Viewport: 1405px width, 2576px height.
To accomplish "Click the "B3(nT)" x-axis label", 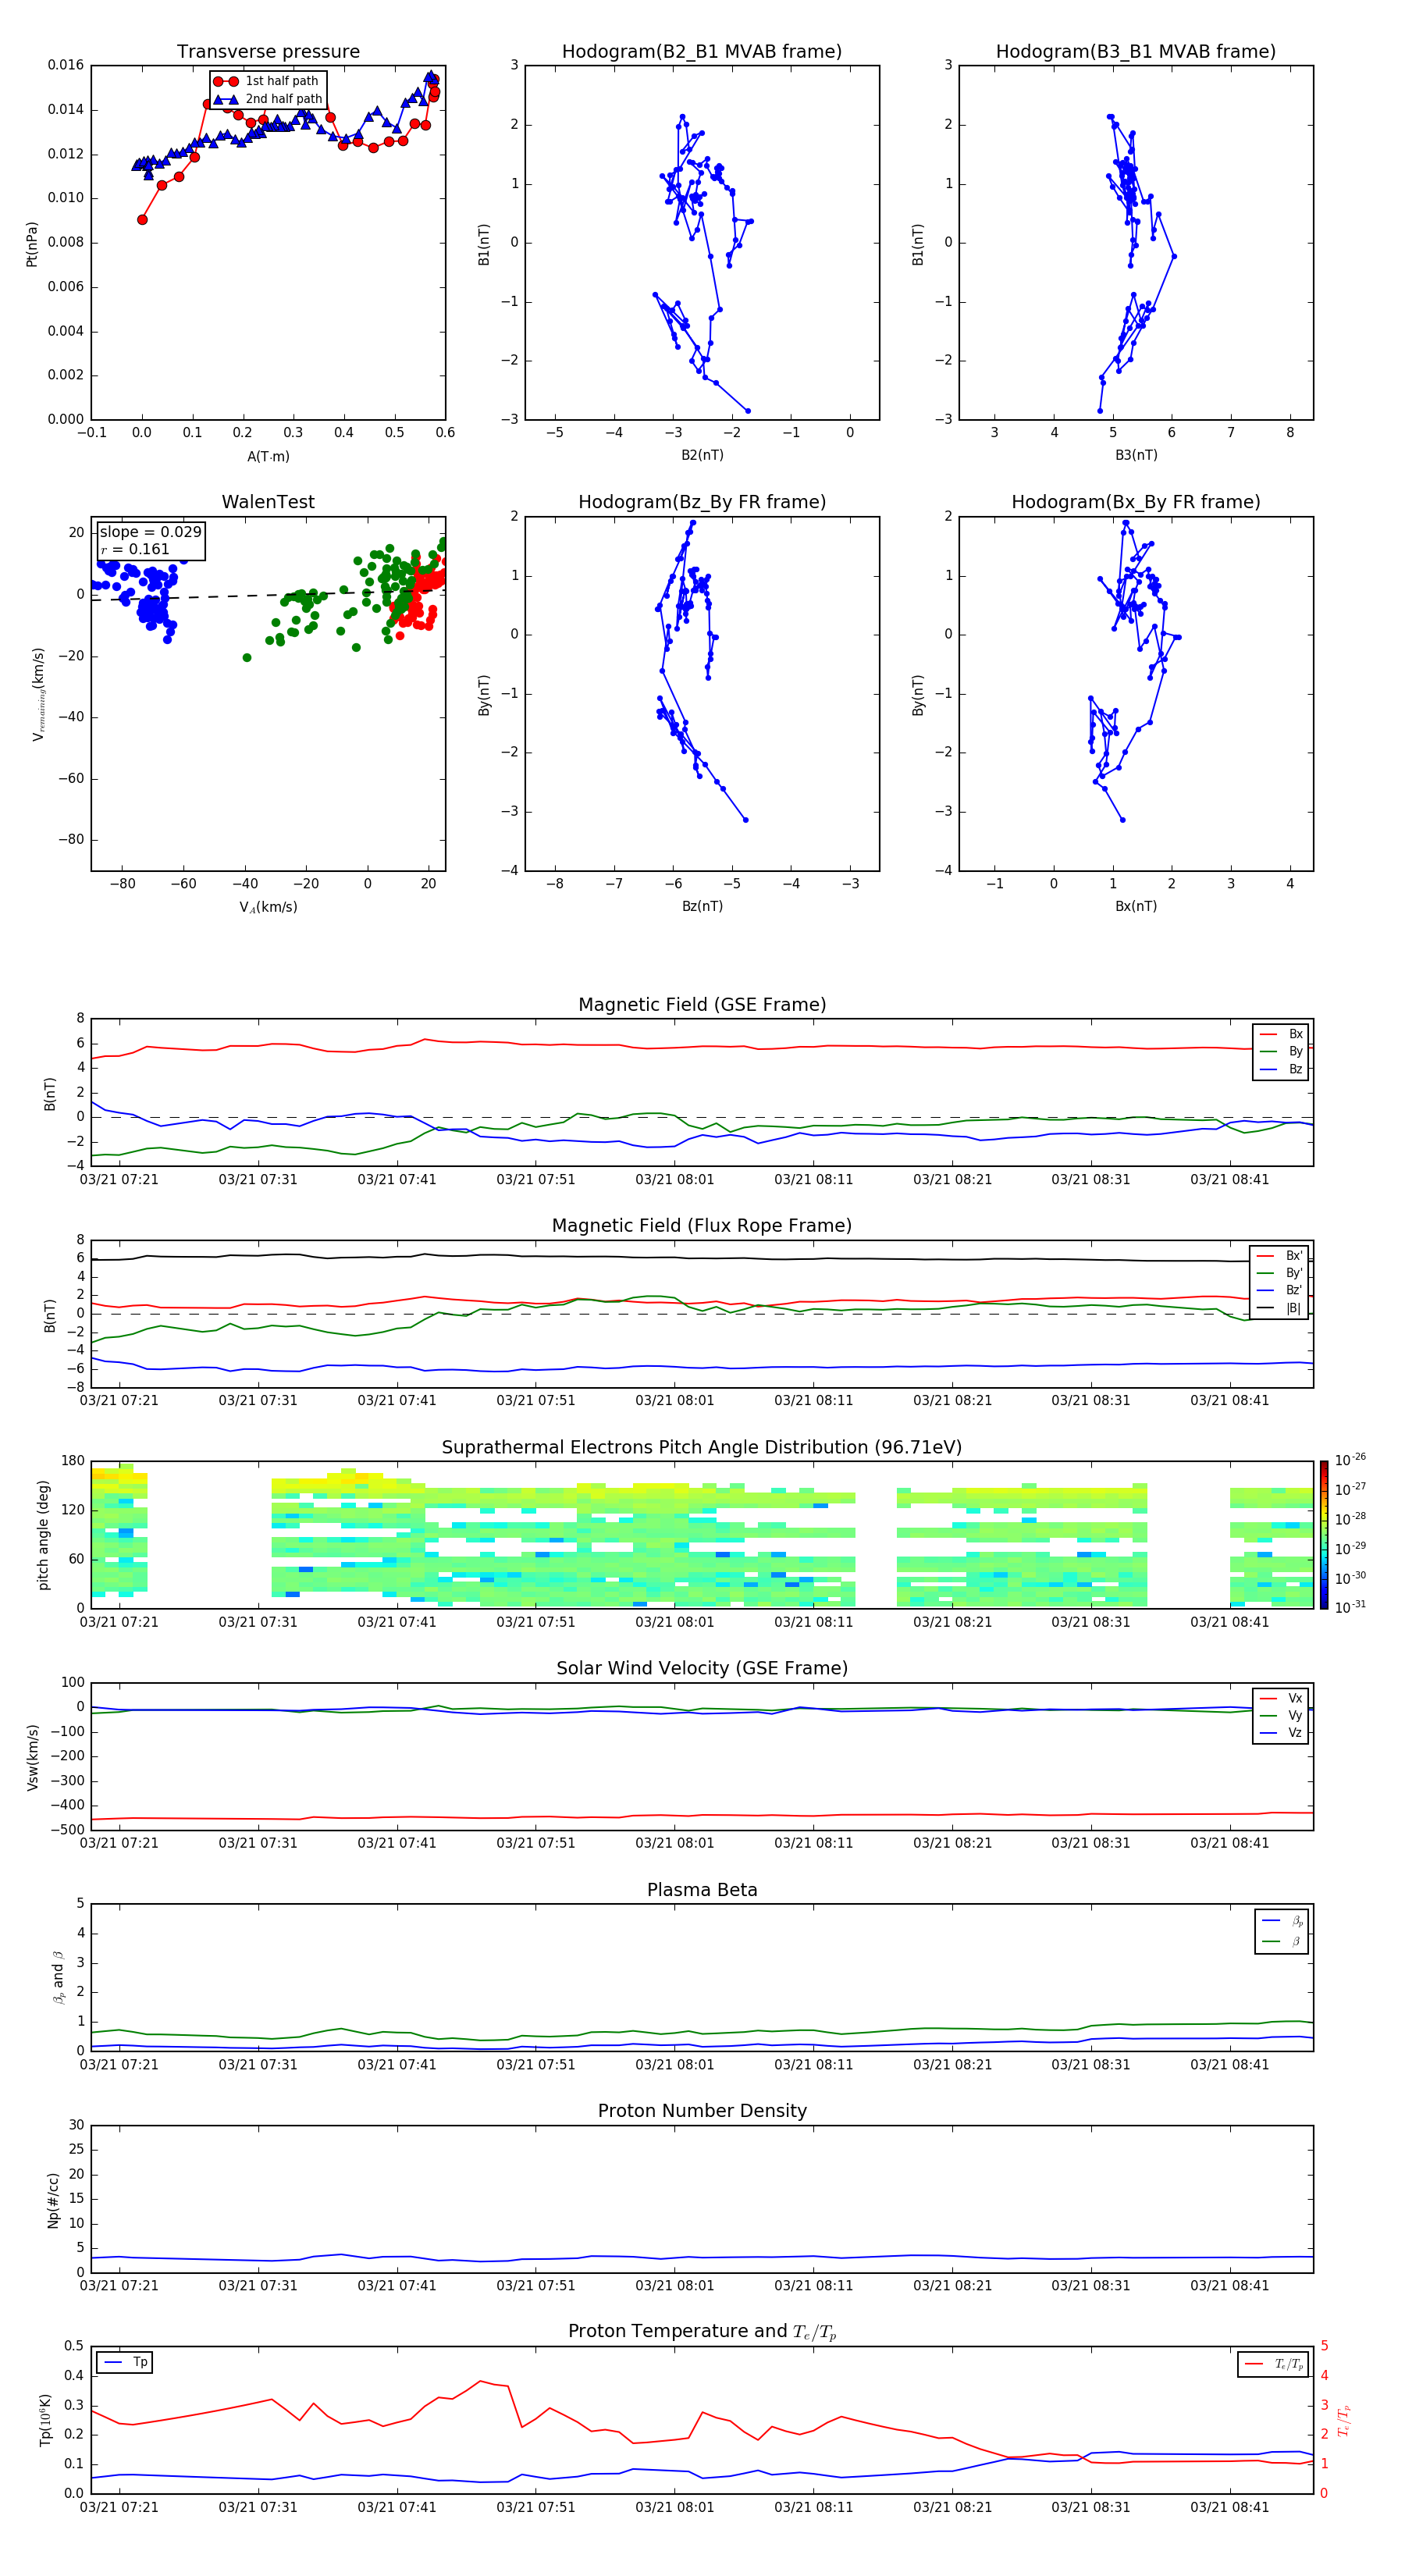I will click(x=1136, y=455).
